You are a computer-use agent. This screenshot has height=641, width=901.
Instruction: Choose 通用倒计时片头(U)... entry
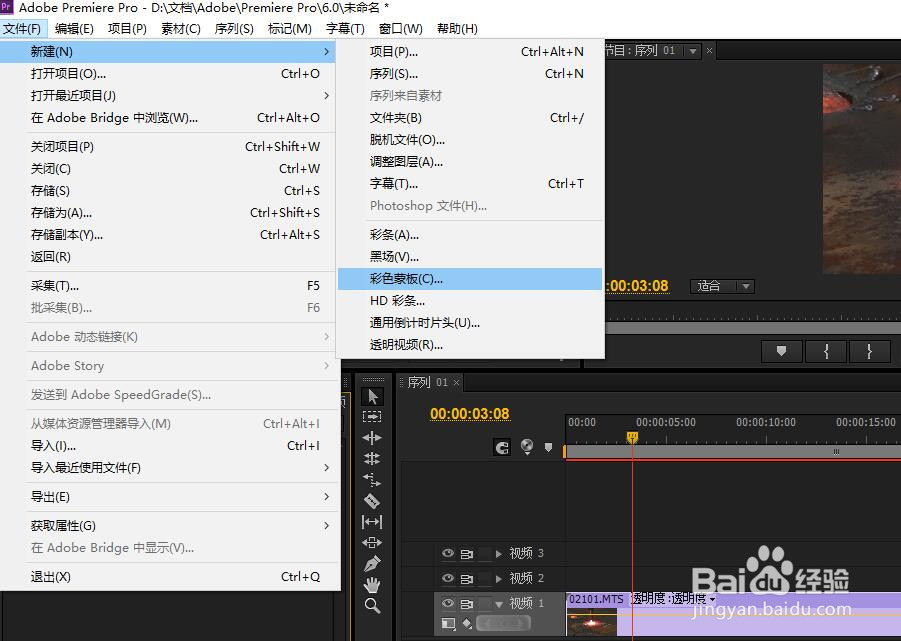pos(470,323)
